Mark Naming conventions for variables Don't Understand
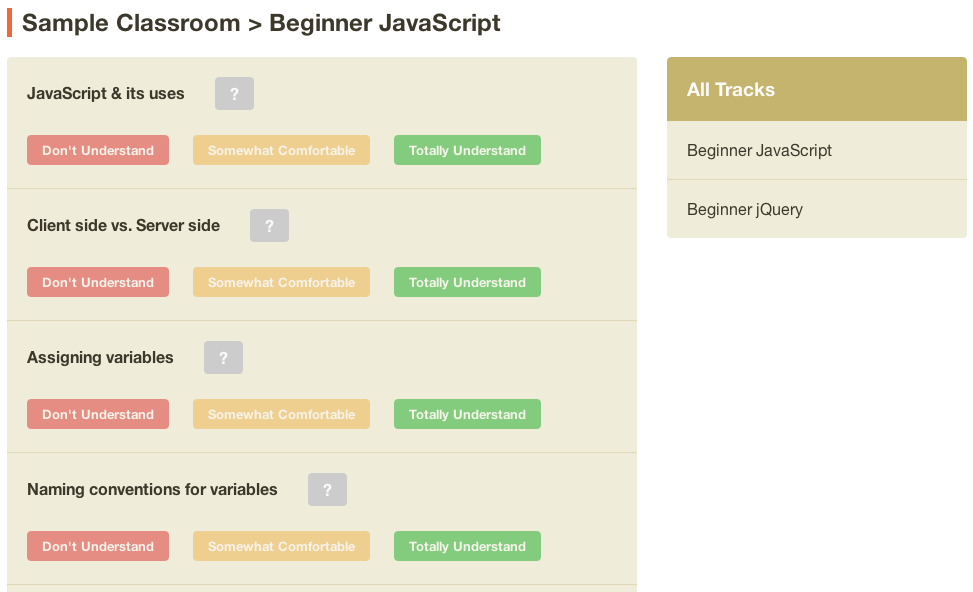This screenshot has height=592, width=973. pos(98,546)
